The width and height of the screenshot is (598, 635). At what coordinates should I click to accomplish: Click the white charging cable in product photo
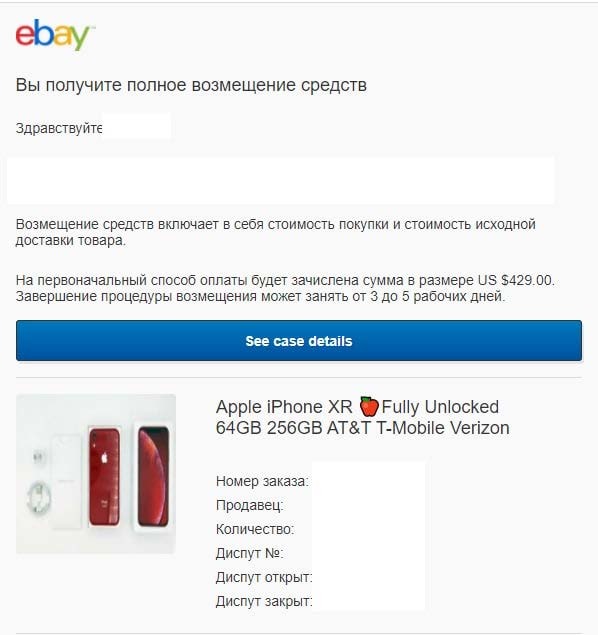39,497
